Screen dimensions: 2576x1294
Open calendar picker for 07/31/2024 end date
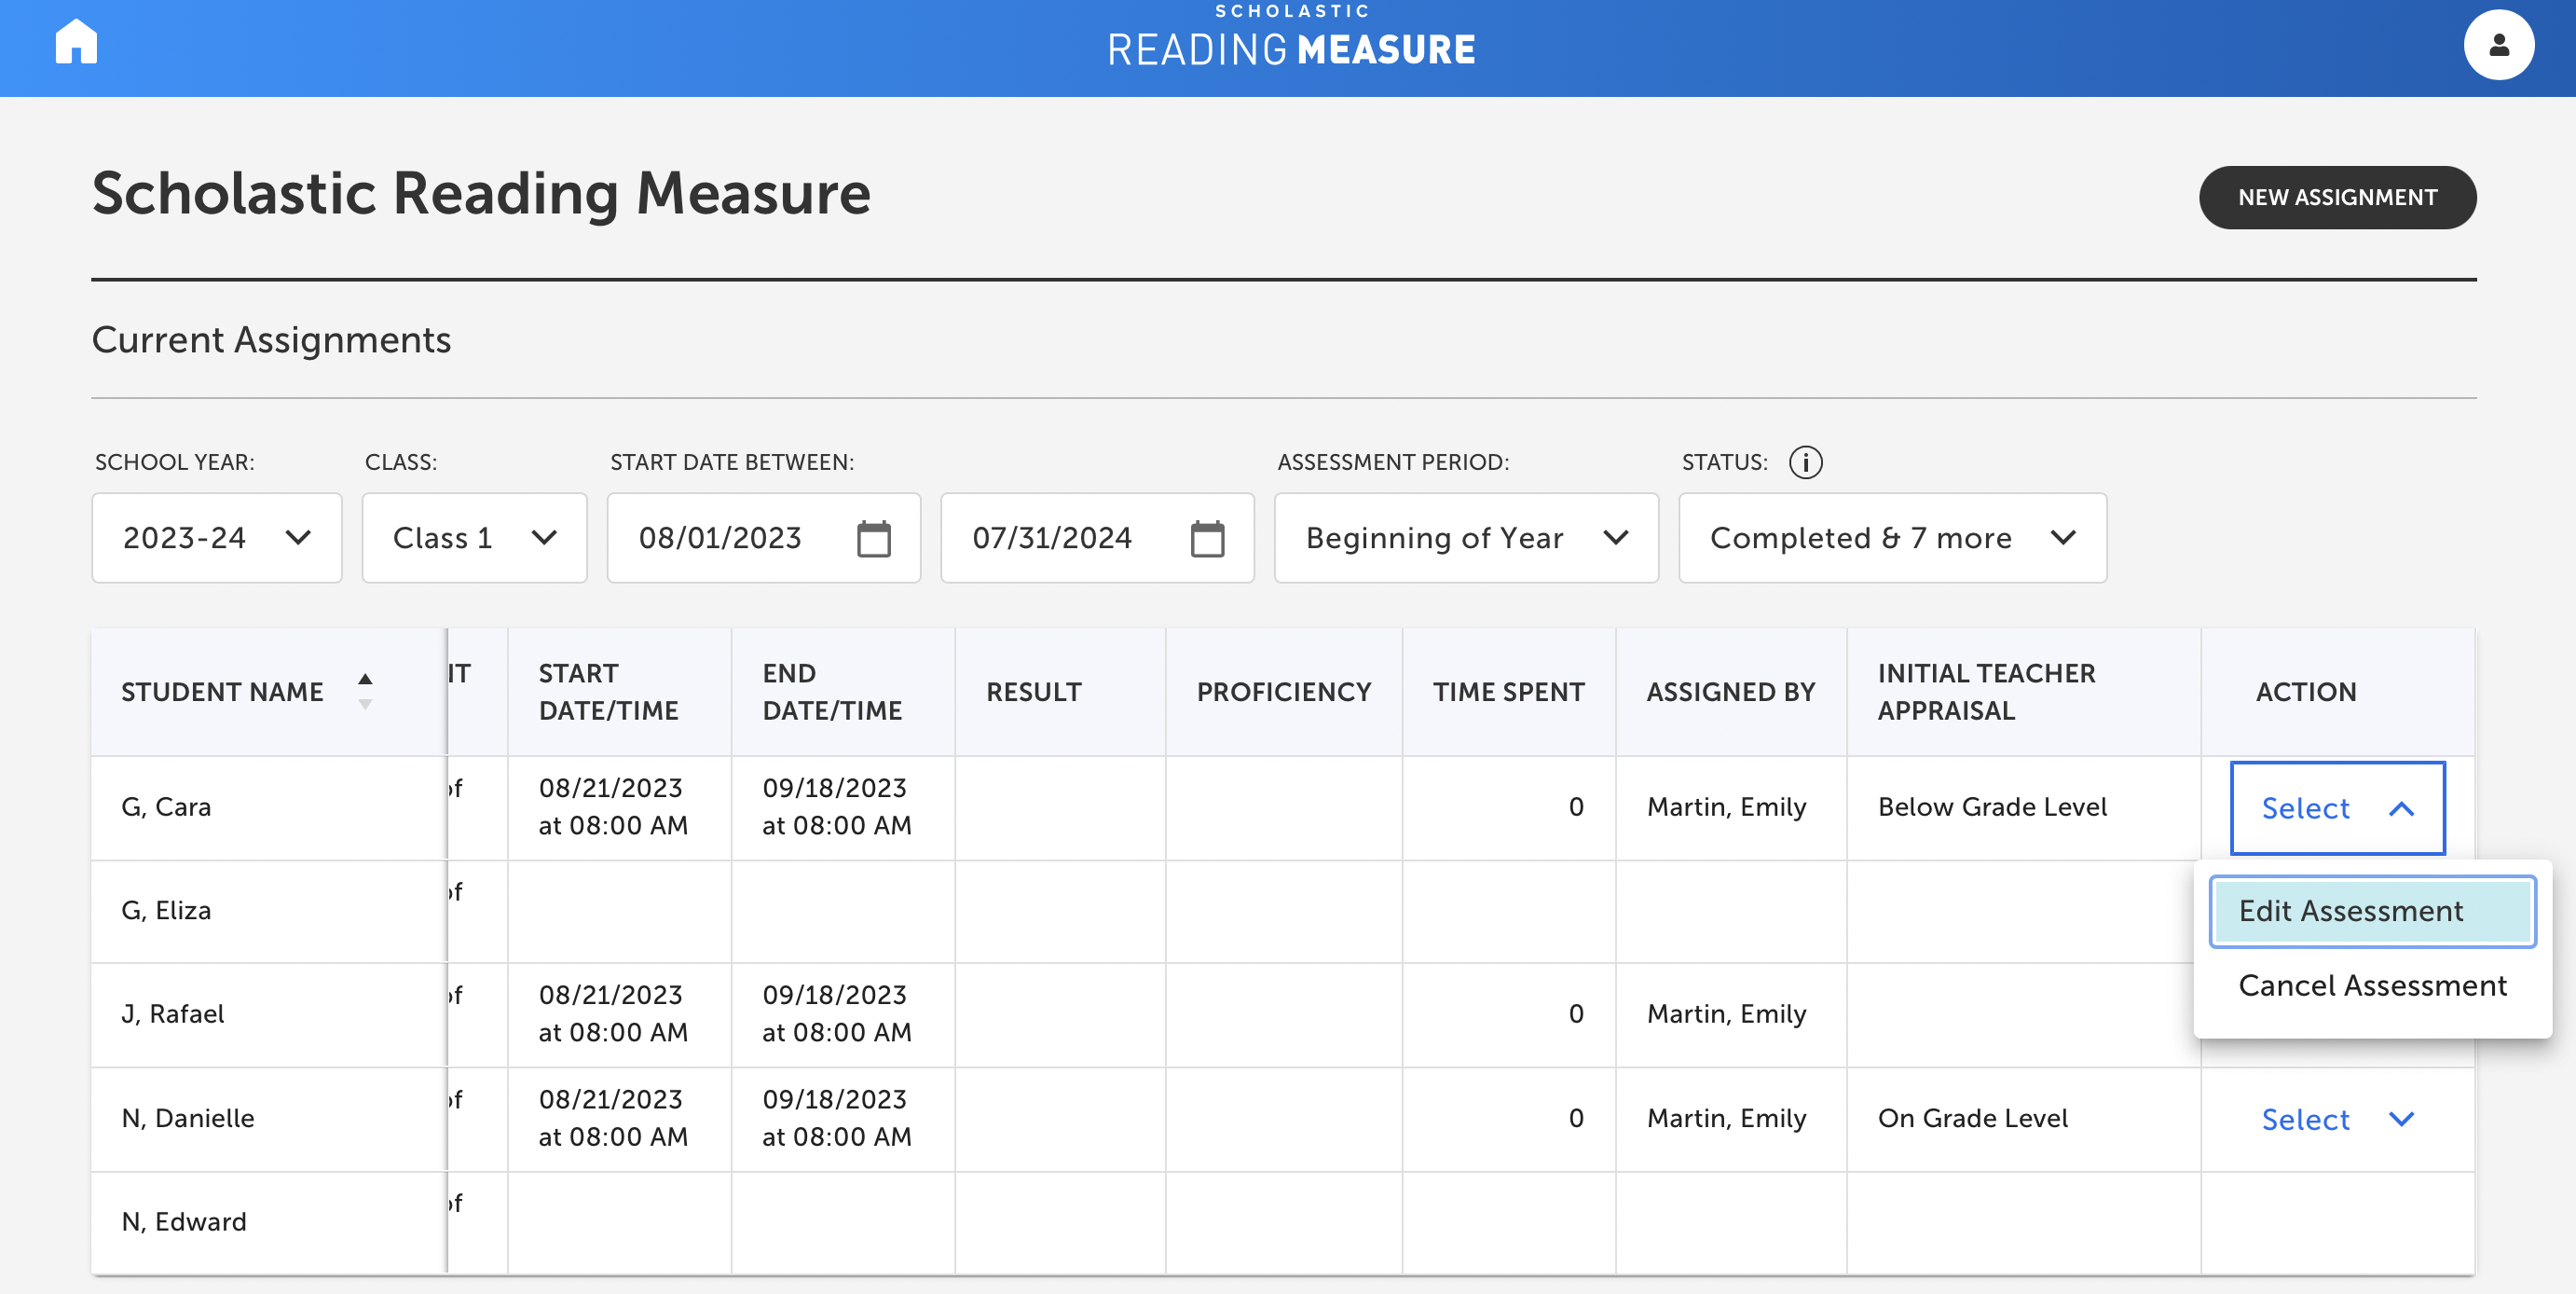click(1207, 538)
